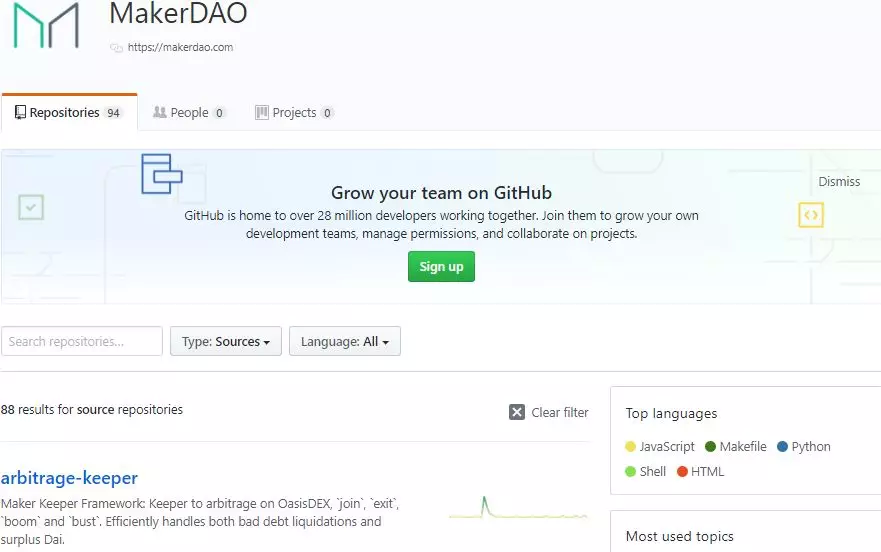Click the red HTML color dot

pyautogui.click(x=682, y=472)
